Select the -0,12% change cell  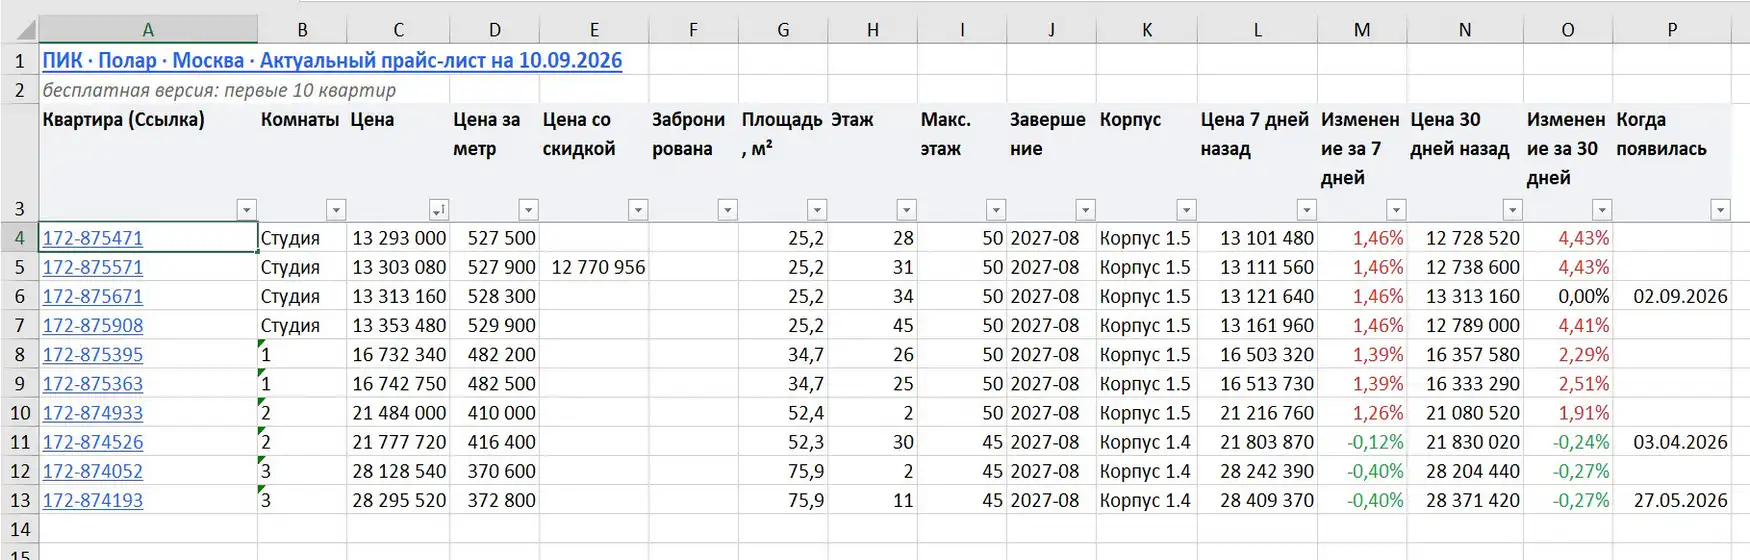[1362, 441]
